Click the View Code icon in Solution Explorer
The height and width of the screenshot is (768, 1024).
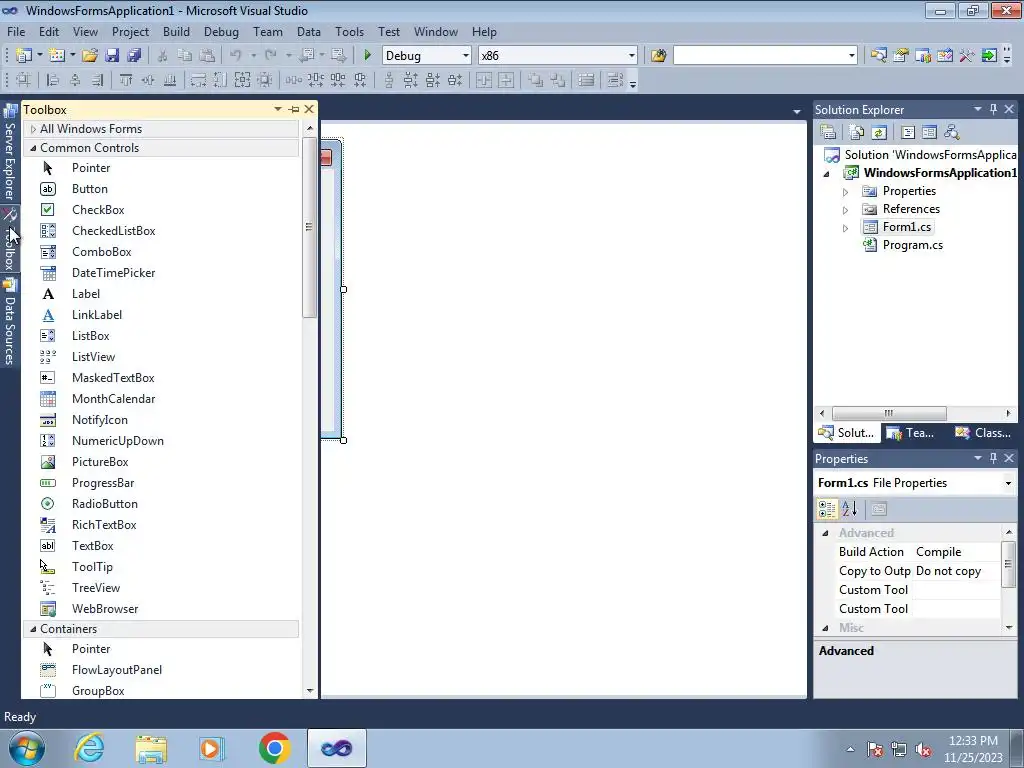pyautogui.click(x=908, y=132)
